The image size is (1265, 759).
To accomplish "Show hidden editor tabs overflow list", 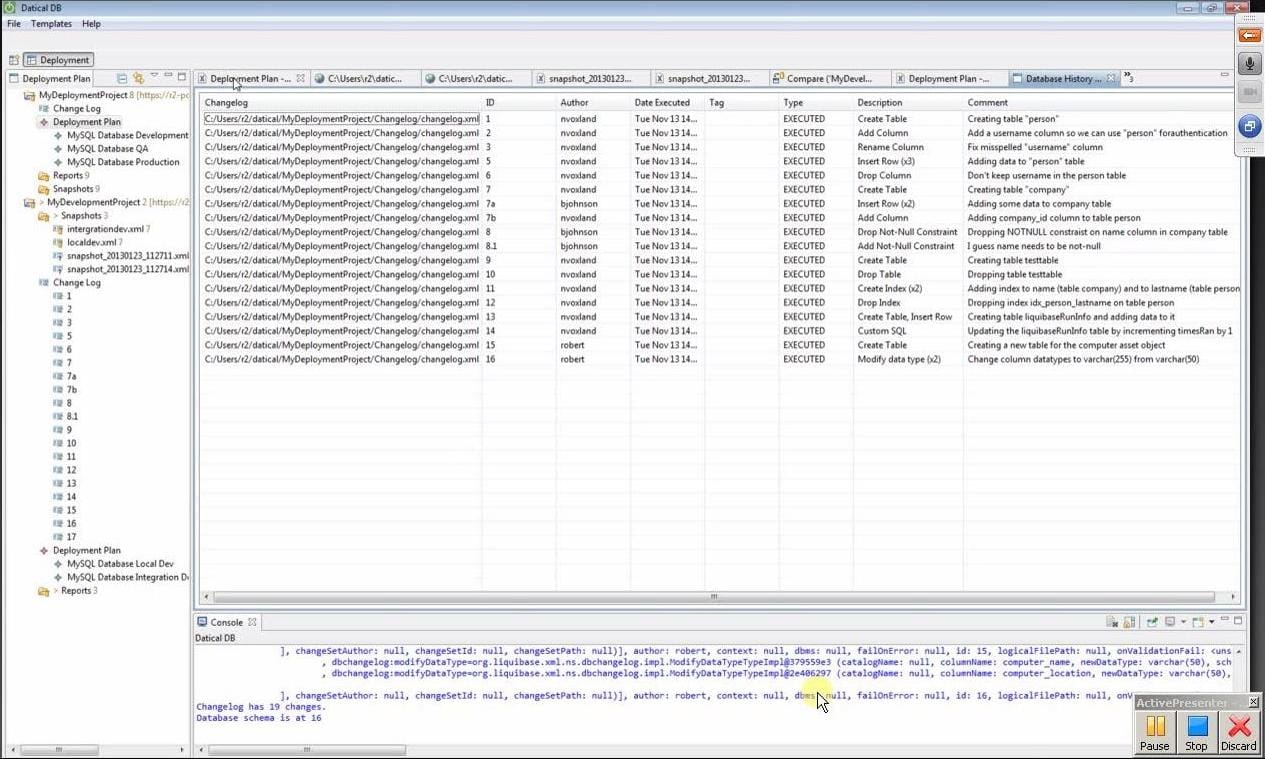I will 1128,77.
